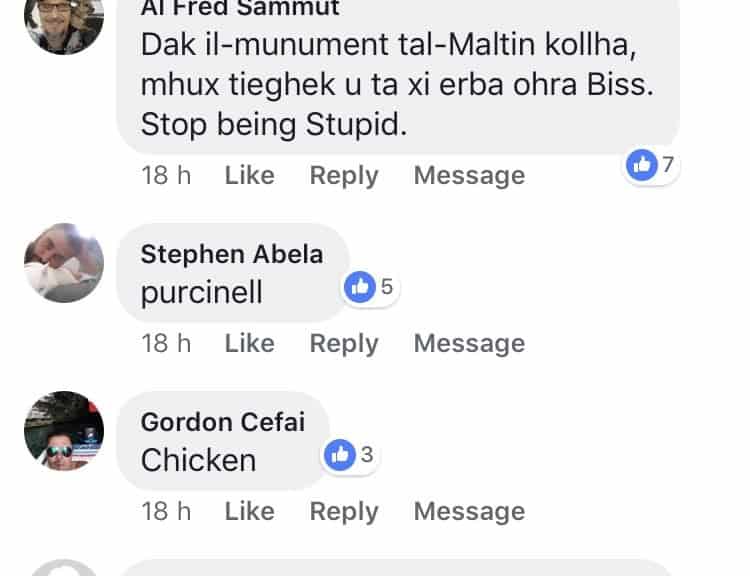Click the thumbs-up reaction icon showing 7 likes
This screenshot has height=576, width=750.
click(641, 165)
